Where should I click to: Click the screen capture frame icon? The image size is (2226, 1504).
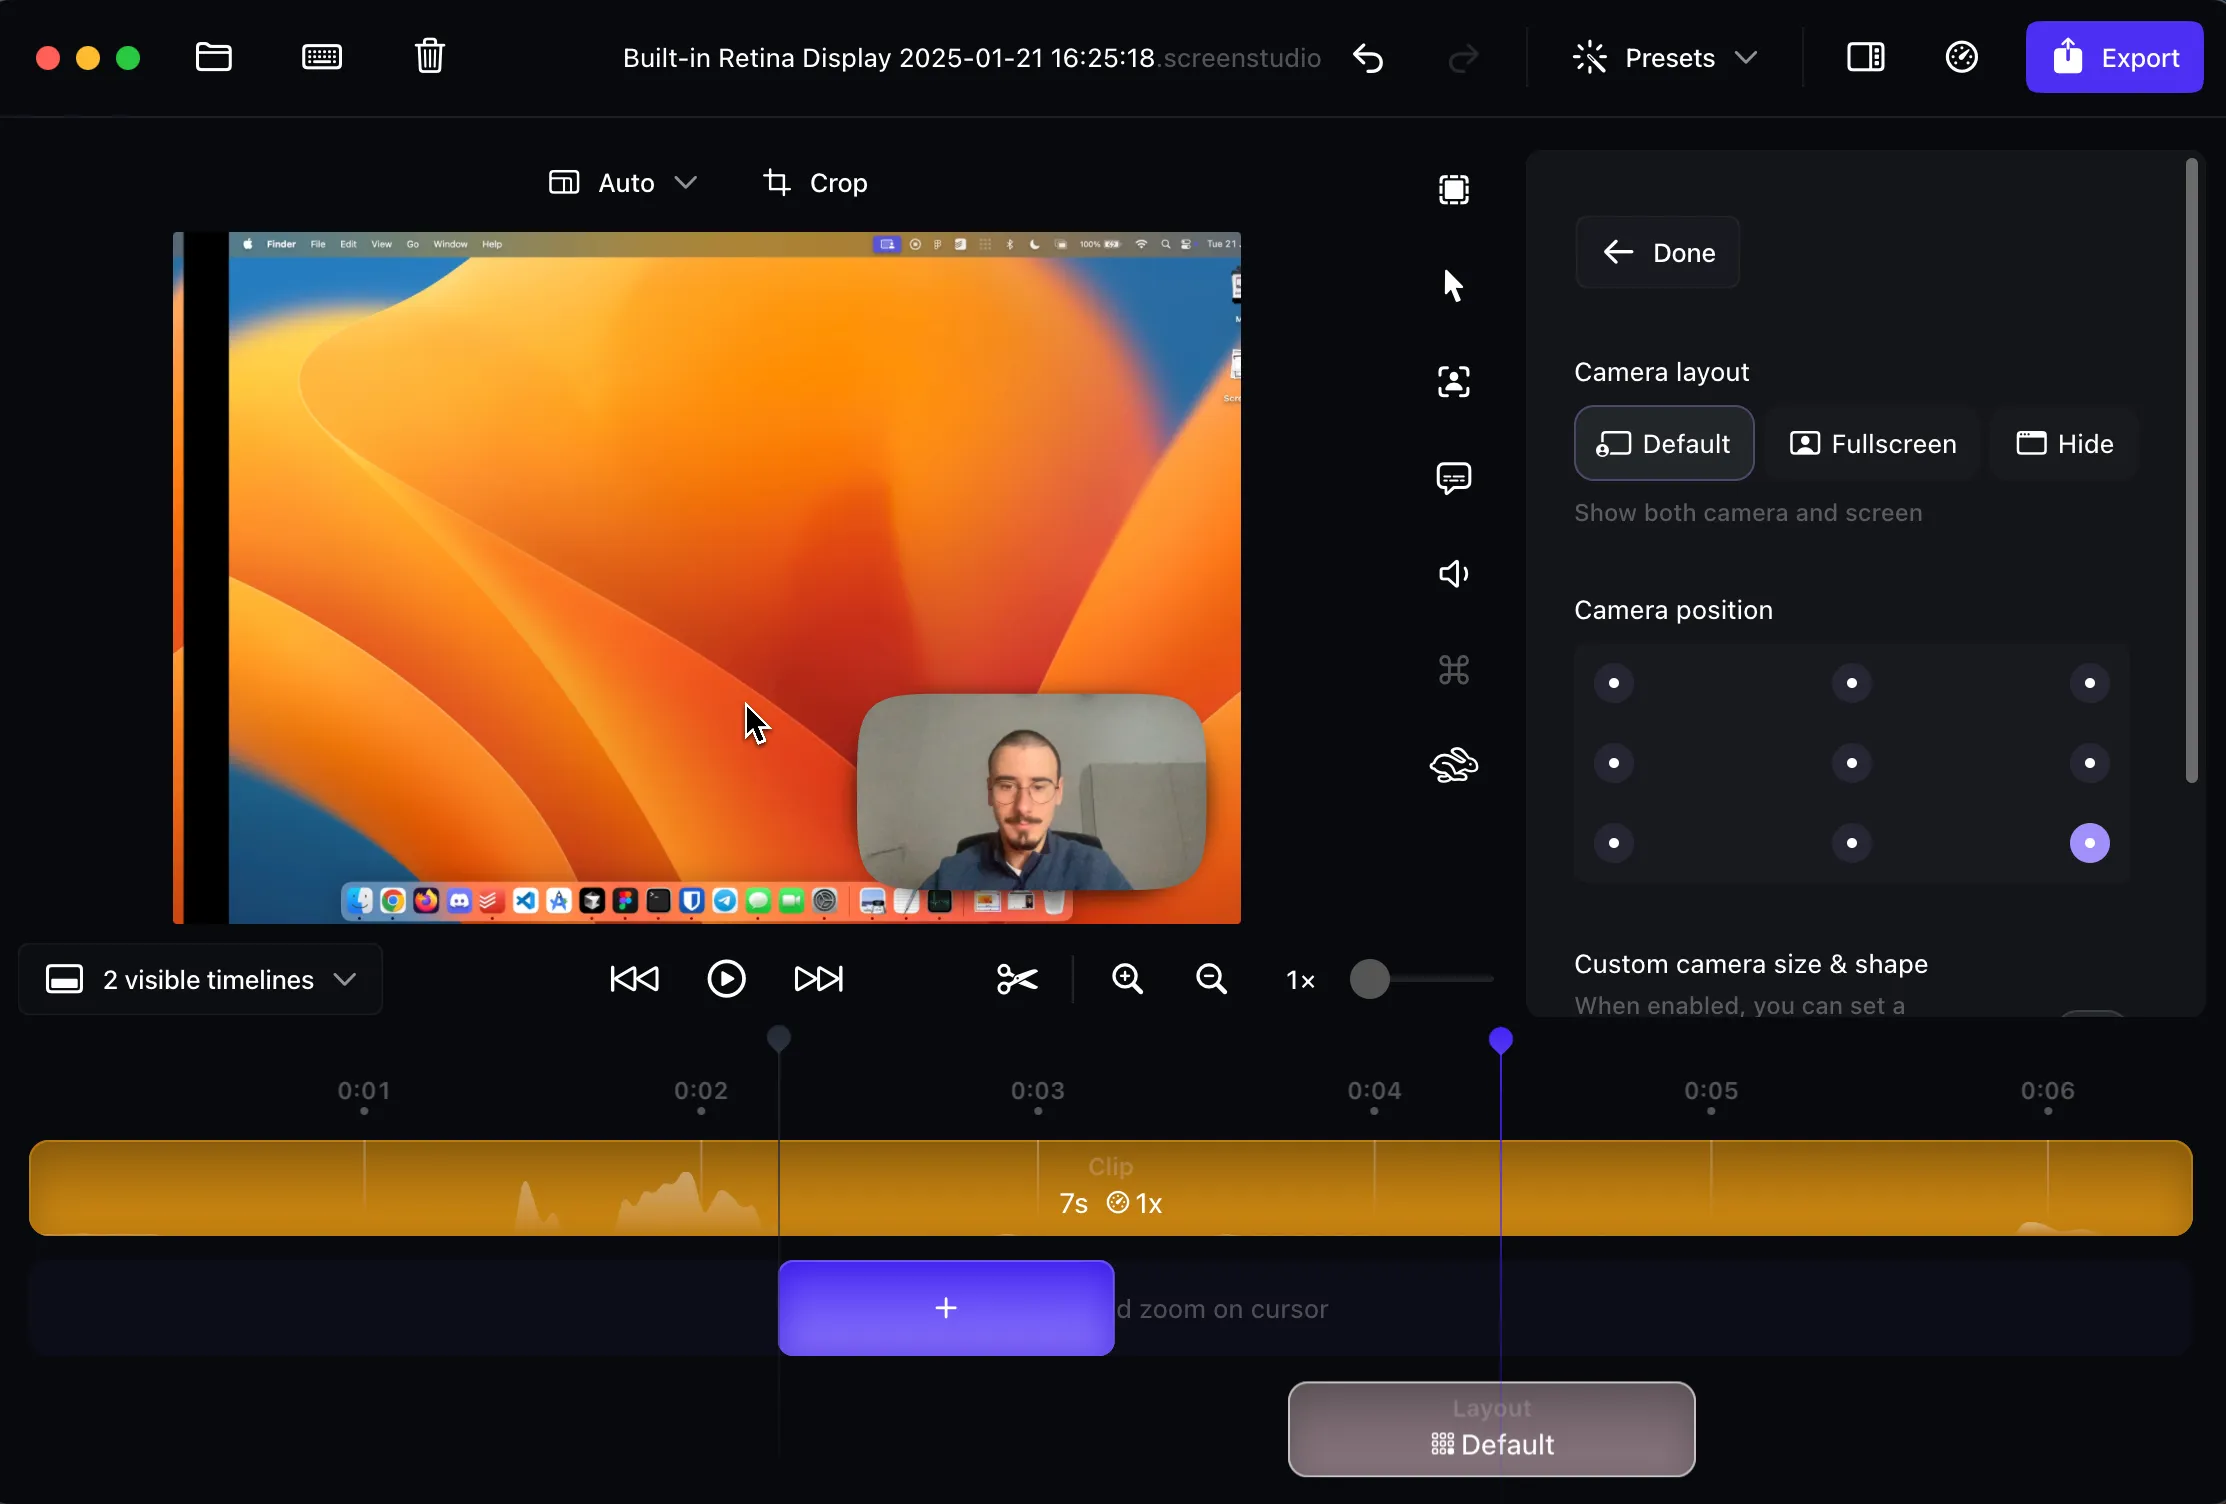click(x=1452, y=190)
